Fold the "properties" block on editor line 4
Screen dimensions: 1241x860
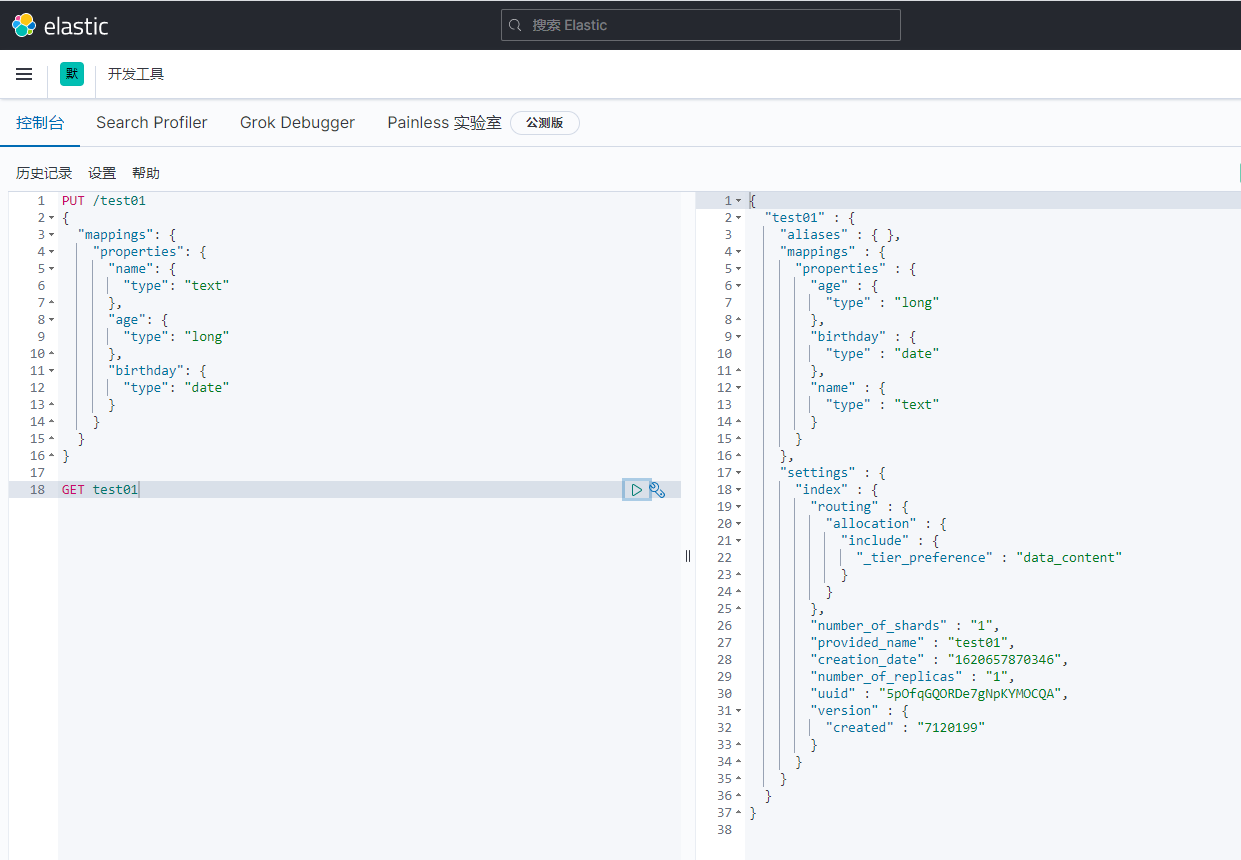tap(51, 252)
